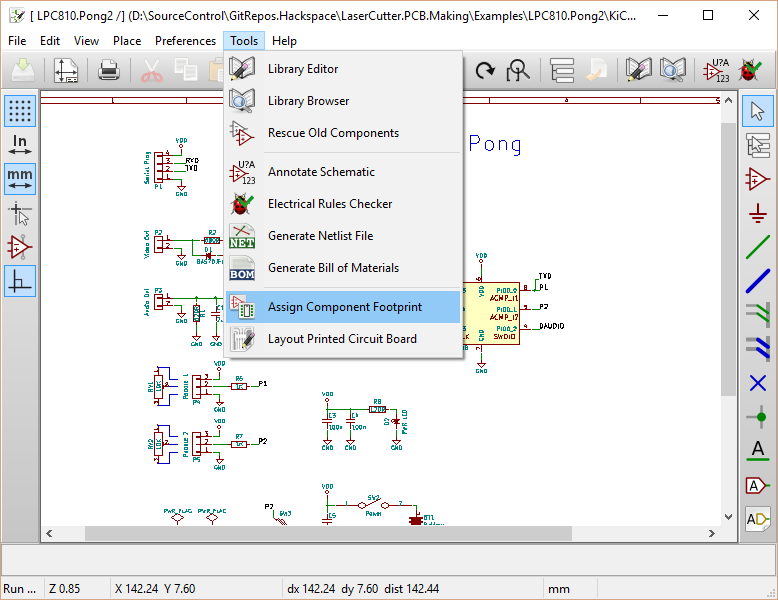Open page settings toolbar icon
The height and width of the screenshot is (600, 778).
click(x=66, y=70)
